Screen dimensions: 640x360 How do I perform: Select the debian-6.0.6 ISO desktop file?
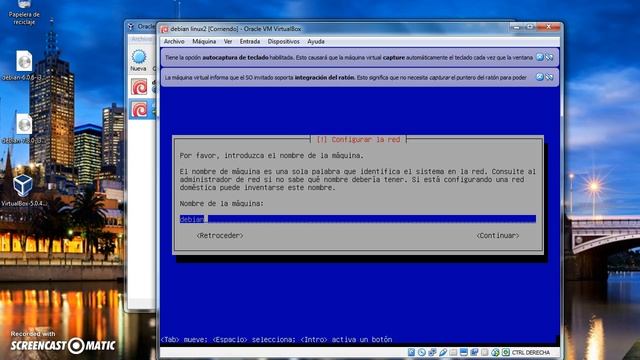pos(24,65)
